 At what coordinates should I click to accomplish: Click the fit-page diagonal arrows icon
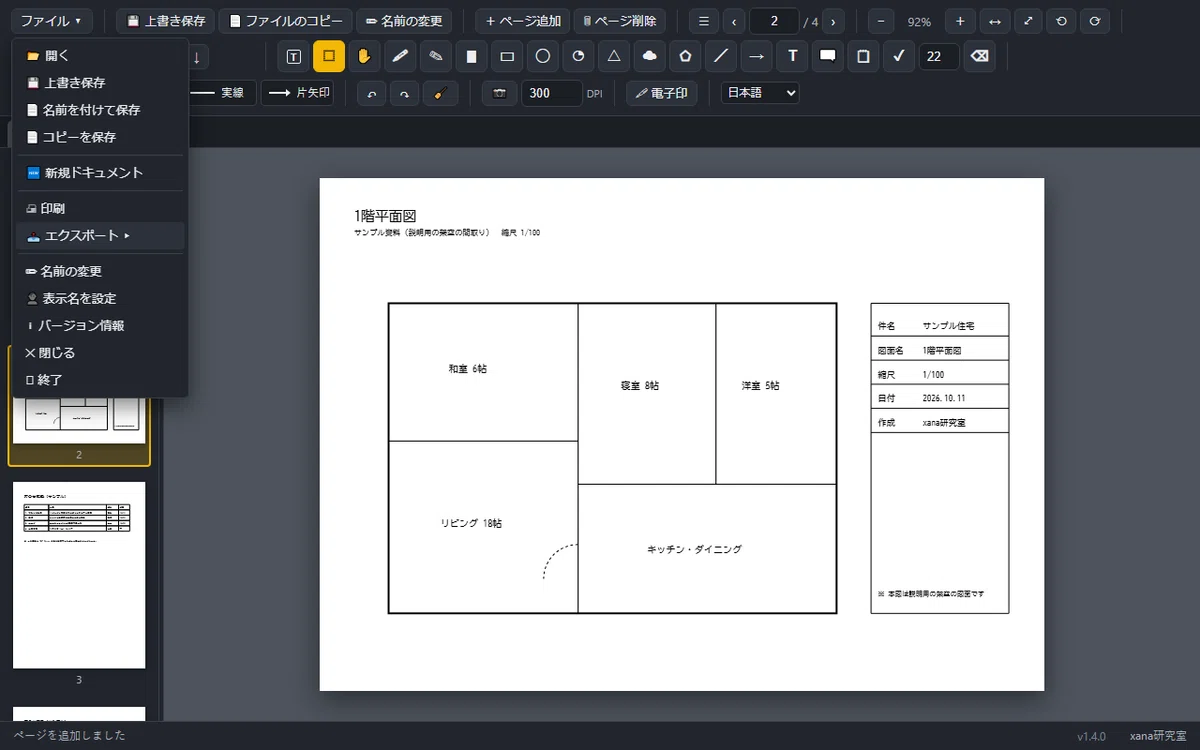[1028, 21]
